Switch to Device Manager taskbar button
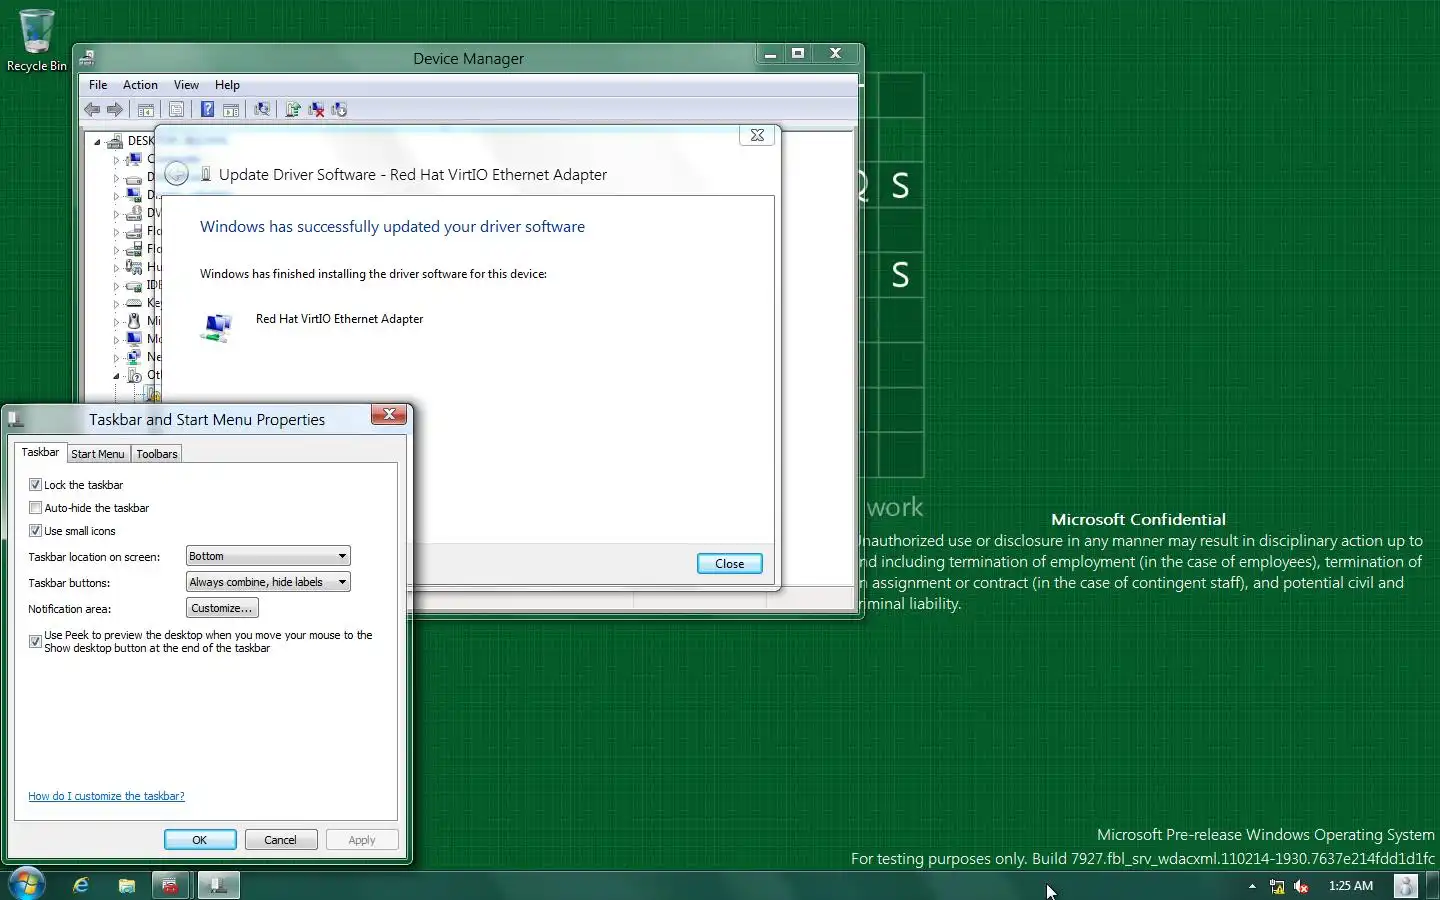 [218, 885]
